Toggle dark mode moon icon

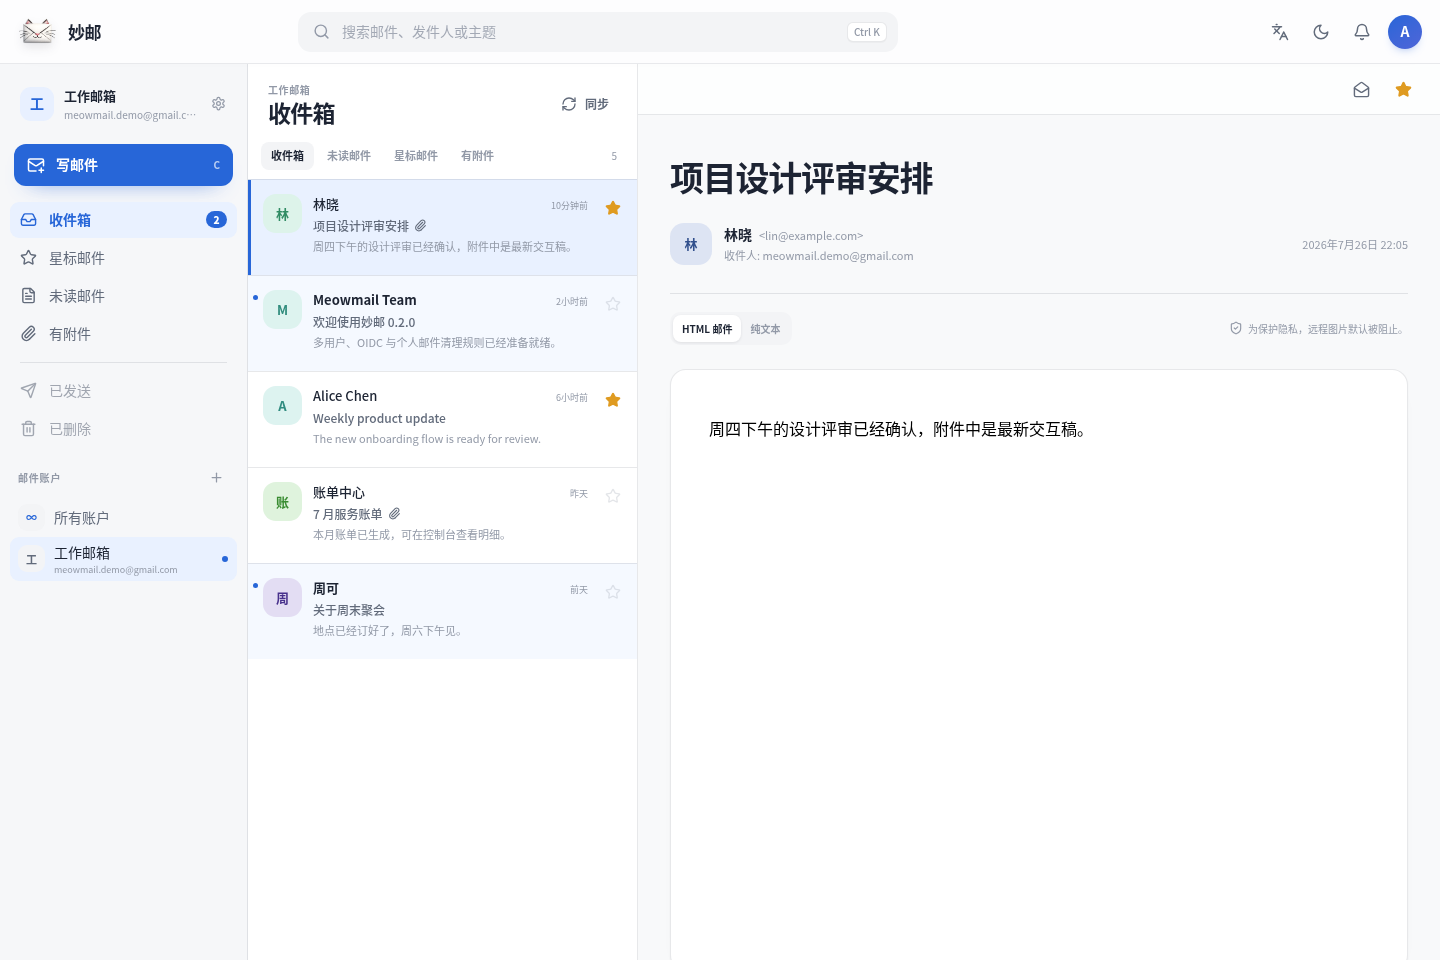pyautogui.click(x=1321, y=32)
